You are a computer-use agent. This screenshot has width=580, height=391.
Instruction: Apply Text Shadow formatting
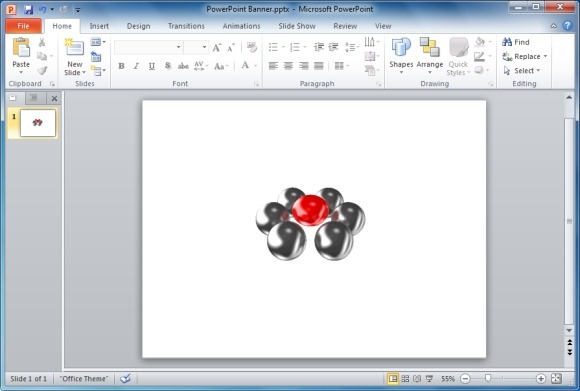point(168,66)
